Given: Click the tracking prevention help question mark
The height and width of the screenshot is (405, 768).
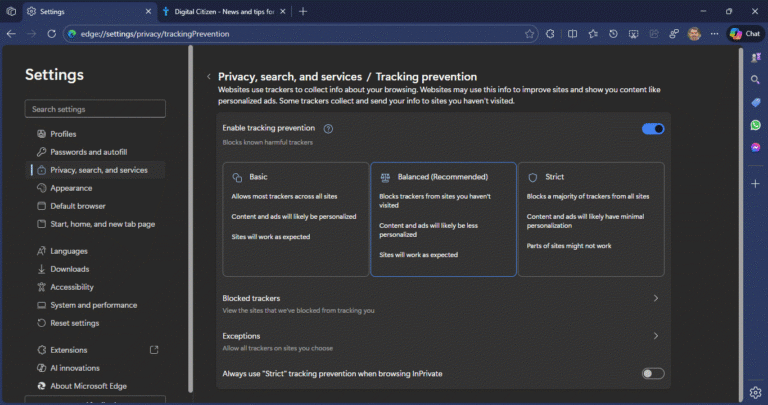Looking at the screenshot, I should tap(328, 129).
